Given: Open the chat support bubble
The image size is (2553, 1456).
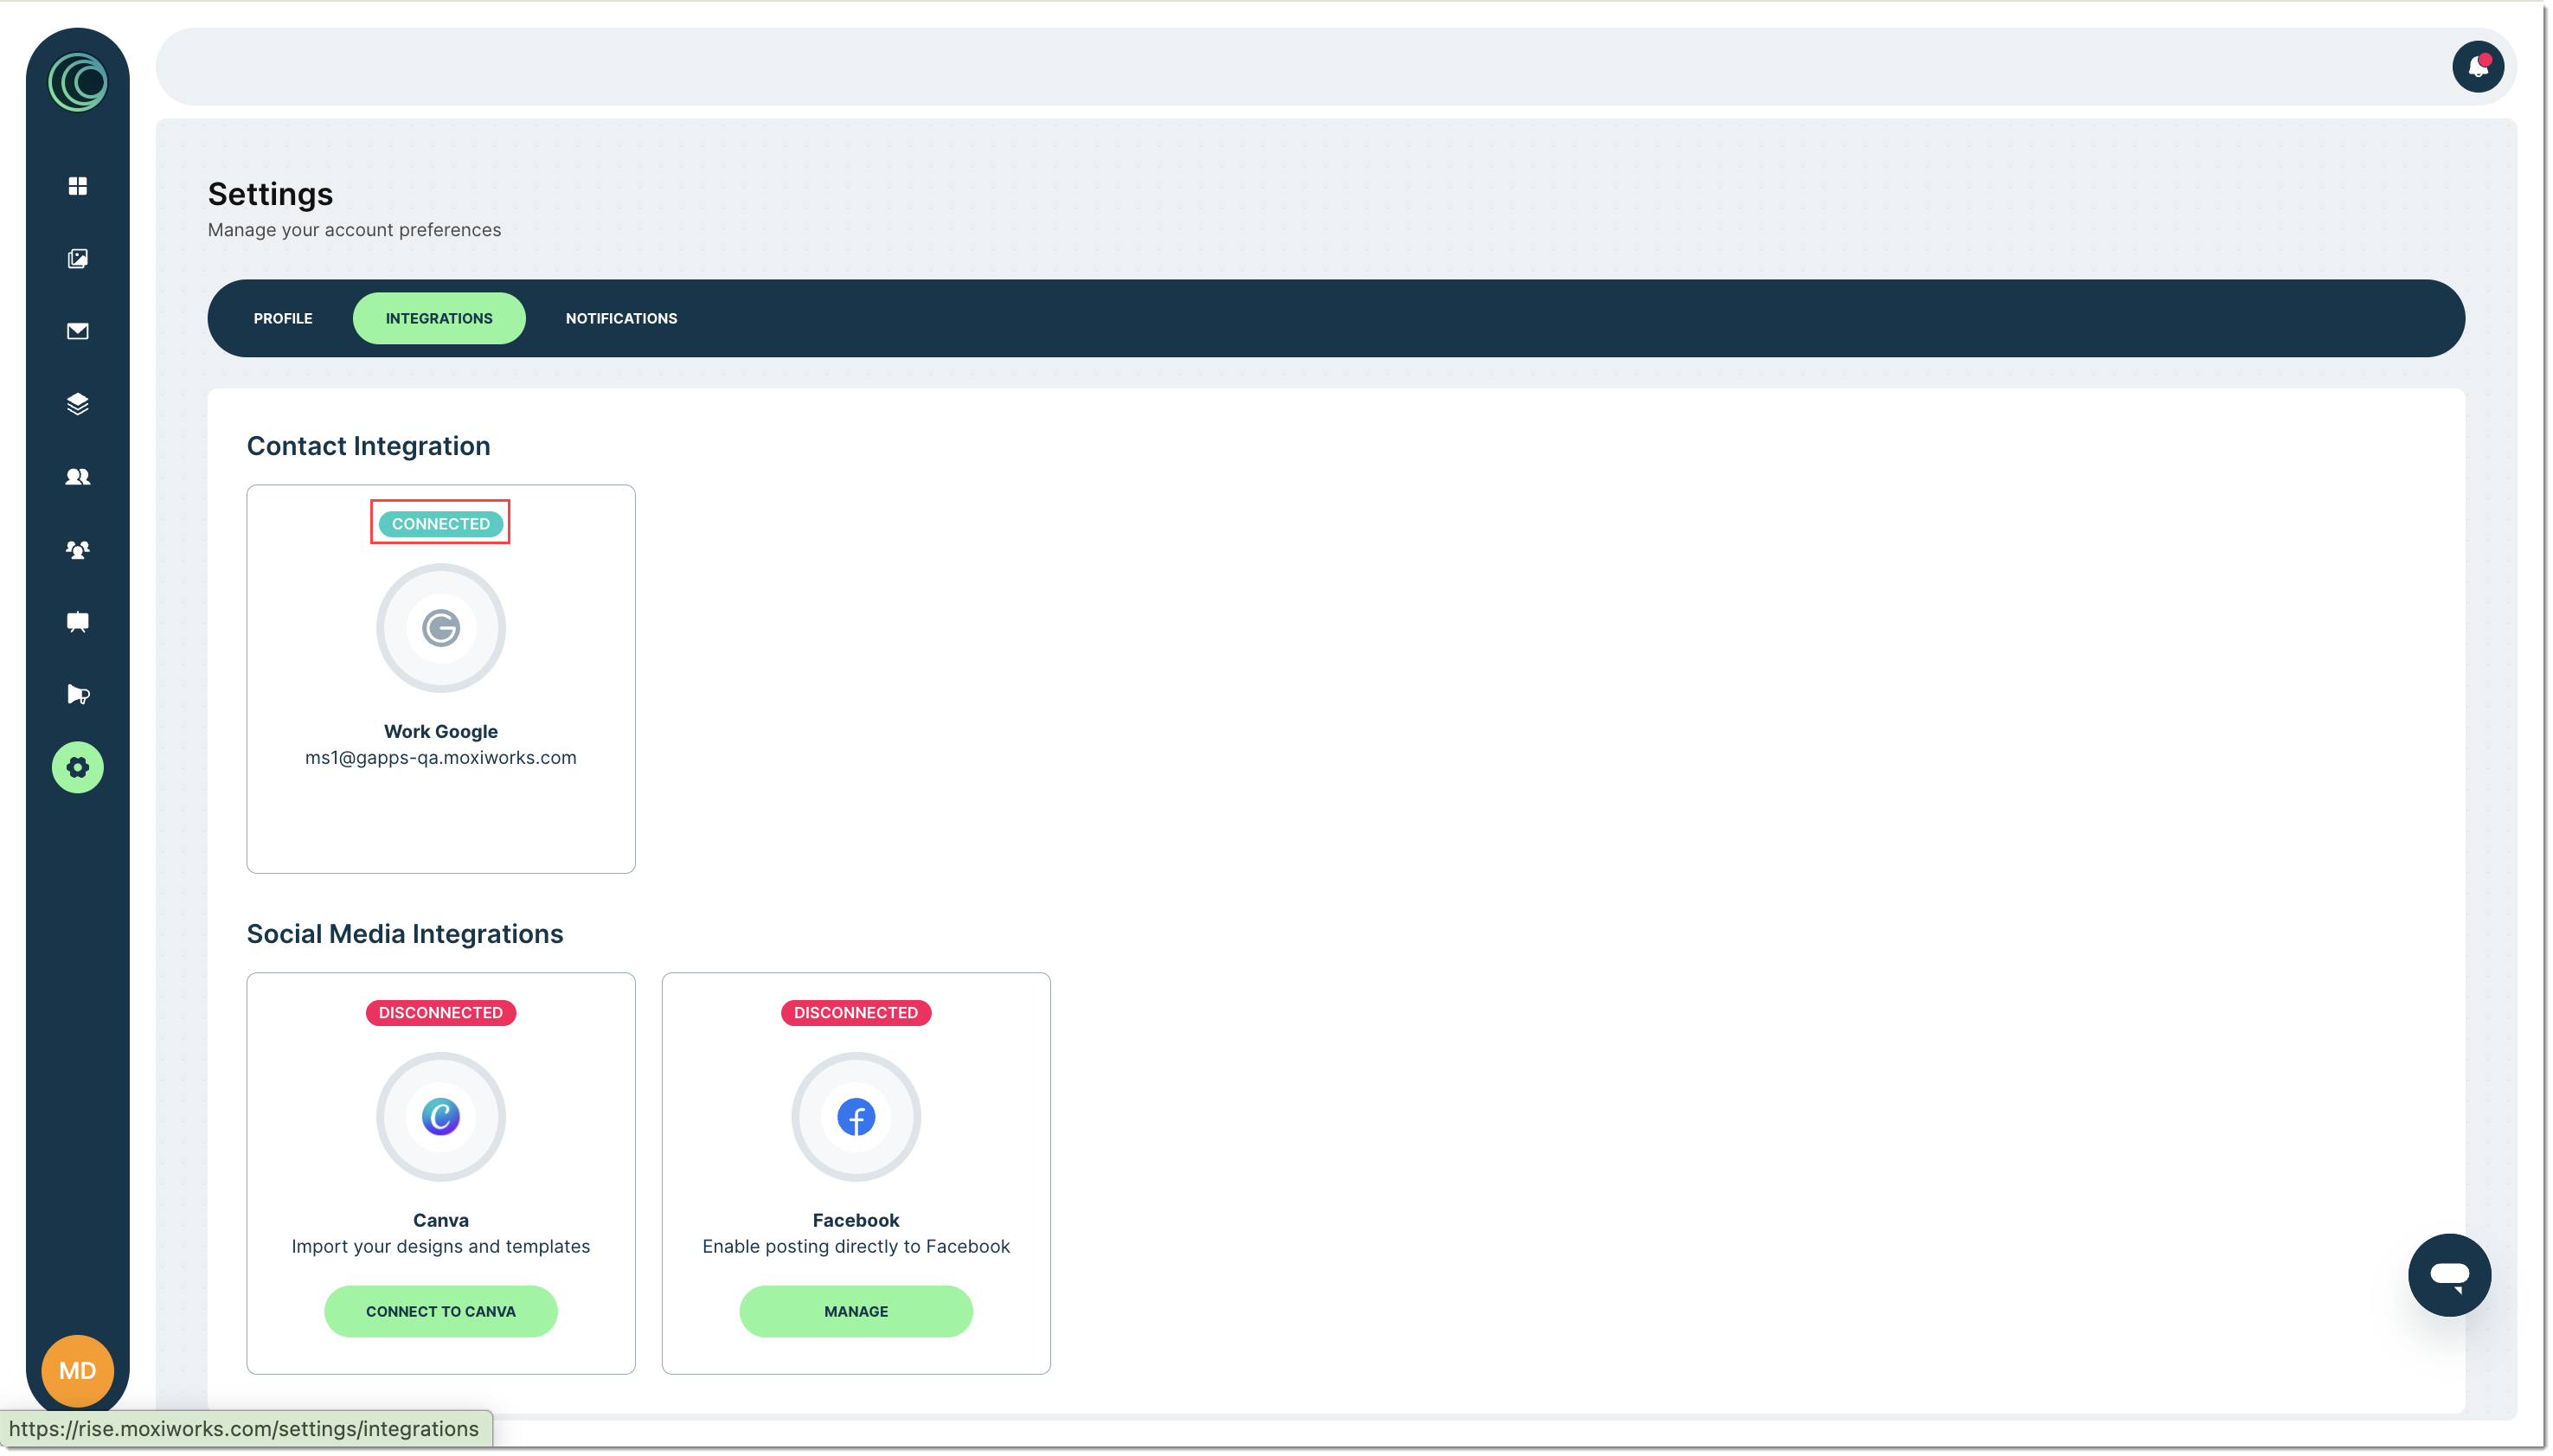Looking at the screenshot, I should pos(2449,1275).
